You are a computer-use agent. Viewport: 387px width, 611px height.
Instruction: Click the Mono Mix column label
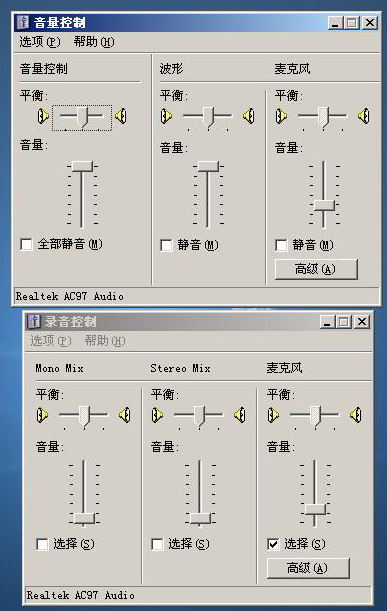60,368
